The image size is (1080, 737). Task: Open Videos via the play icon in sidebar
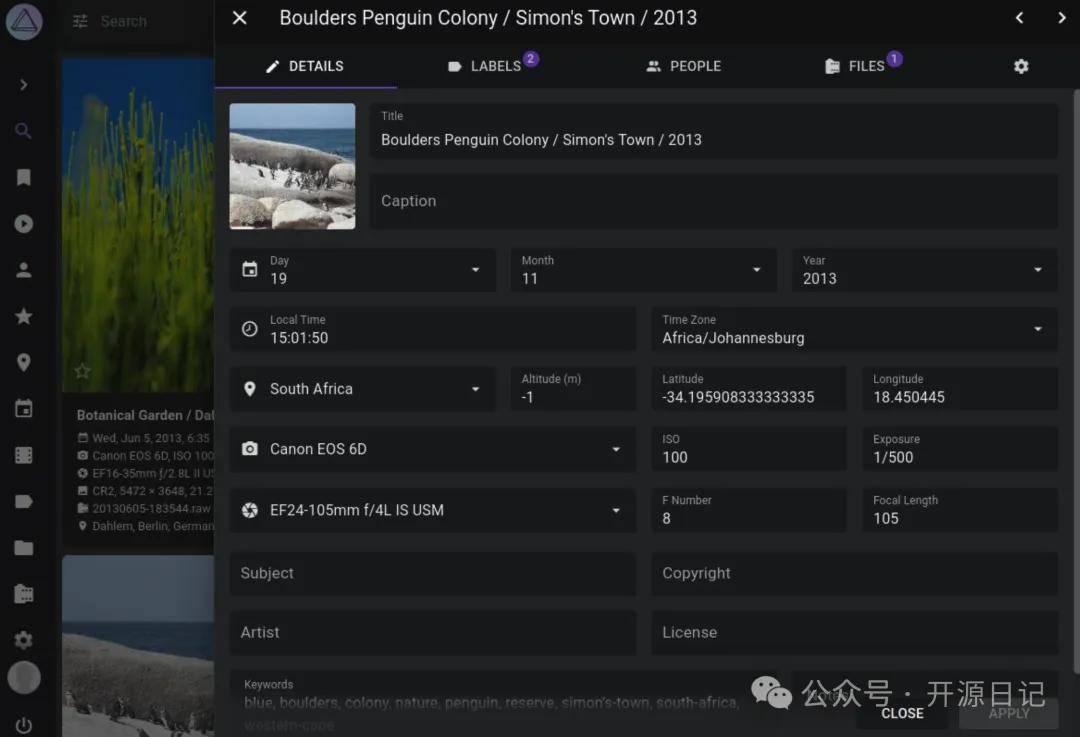coord(24,224)
